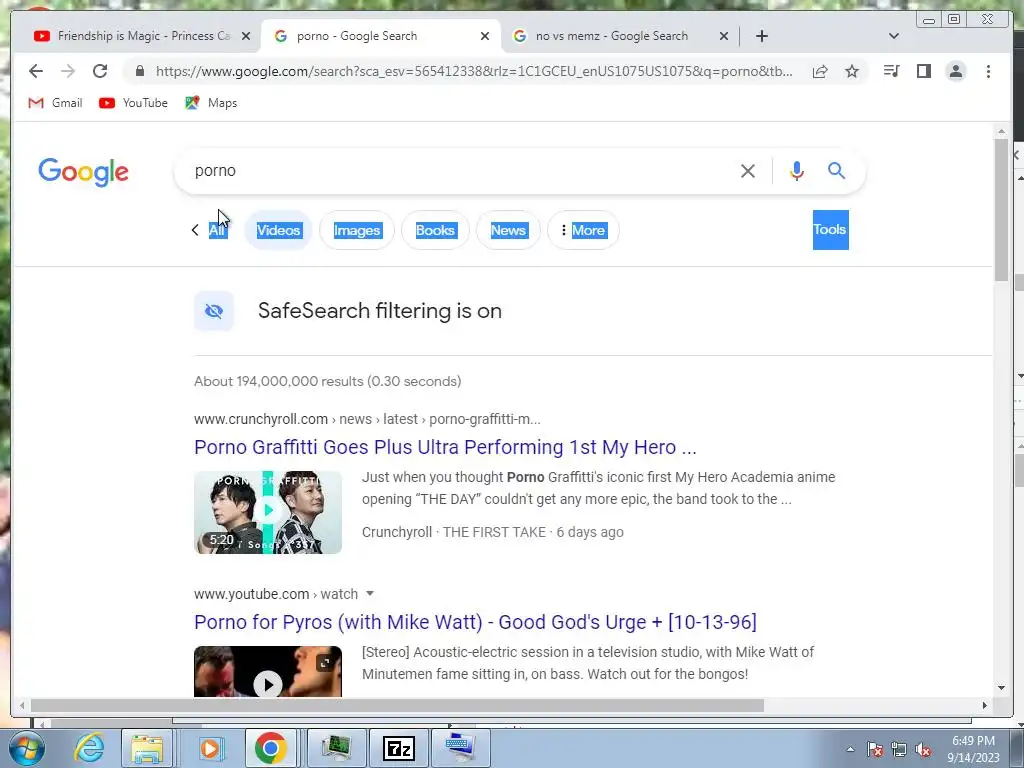Submit search with the magnifier icon

[x=837, y=171]
